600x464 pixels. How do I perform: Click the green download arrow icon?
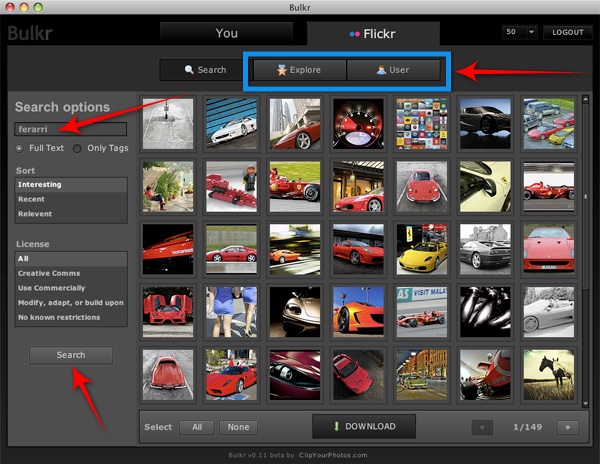tap(336, 426)
